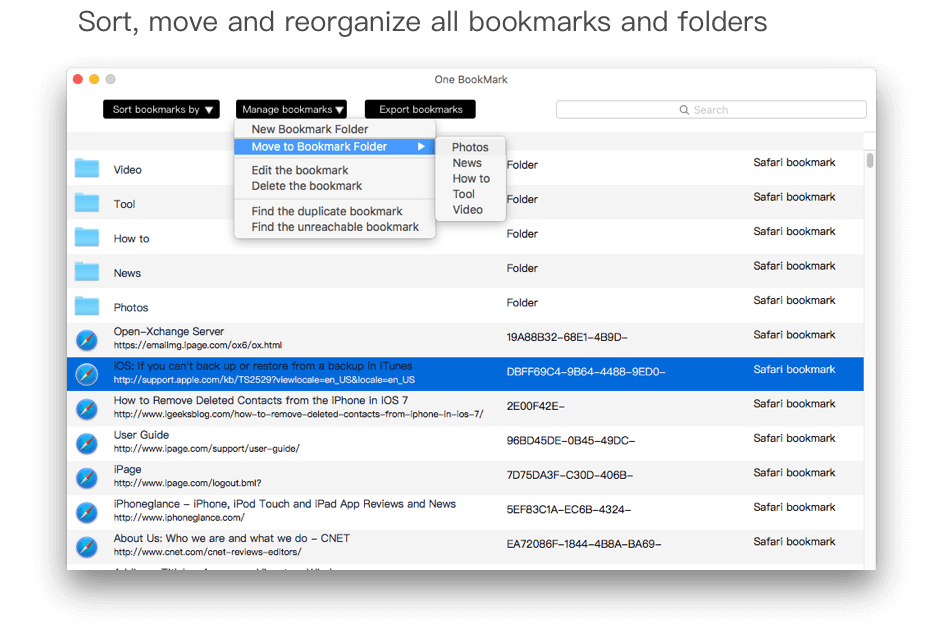Screen dimensions: 950x632
Task: Select the About Us CNET bookmark title
Action: (x=231, y=539)
